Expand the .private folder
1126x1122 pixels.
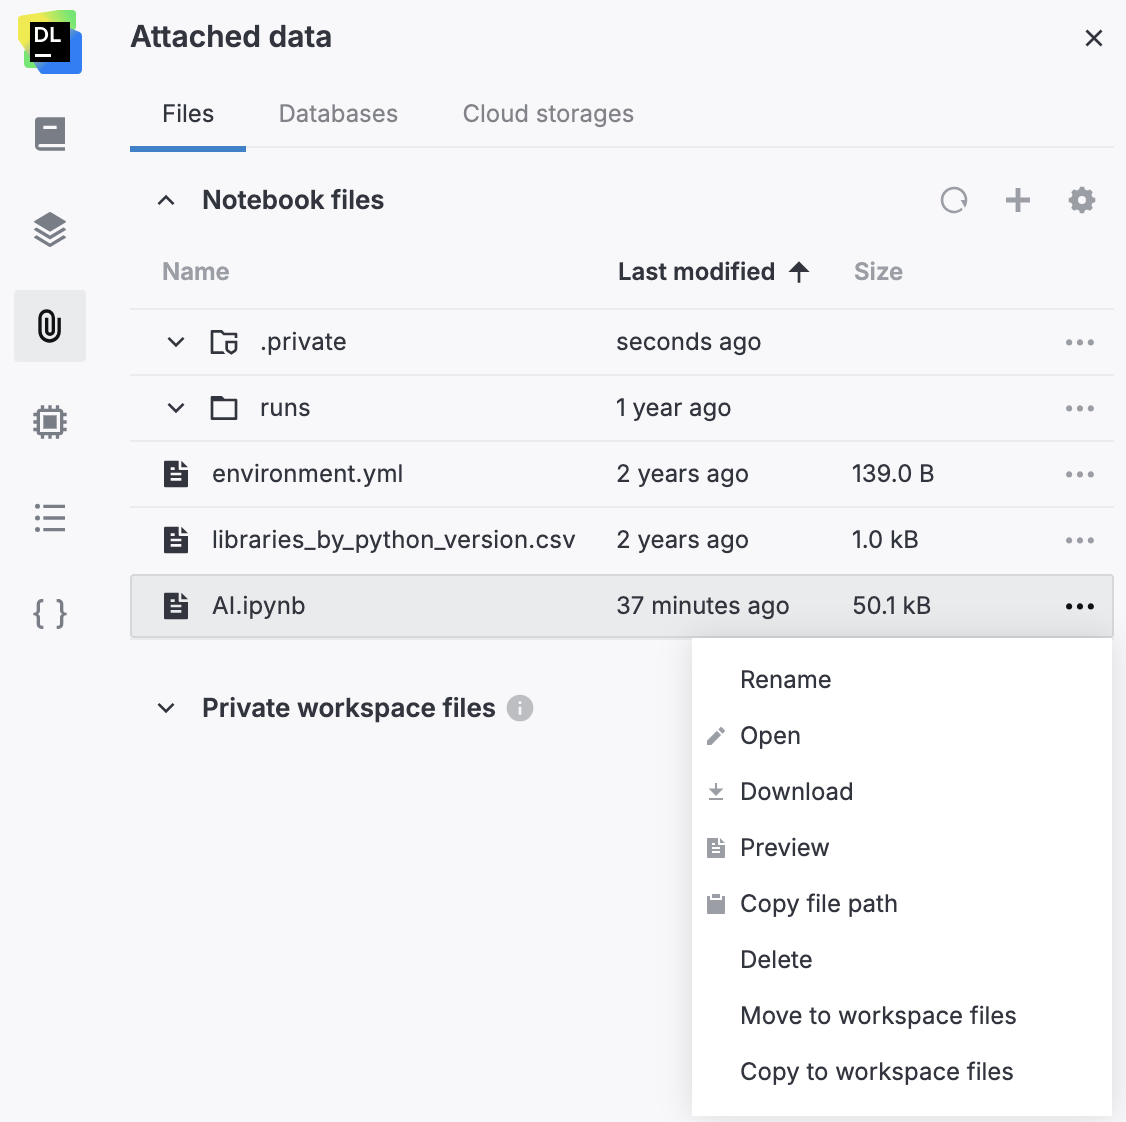pyautogui.click(x=176, y=342)
